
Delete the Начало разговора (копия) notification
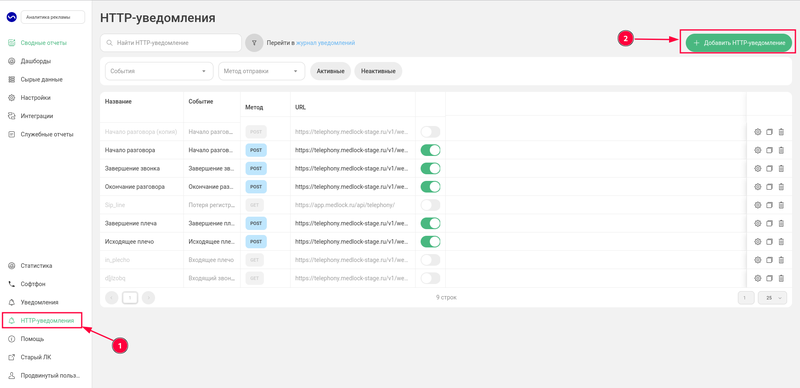click(781, 132)
